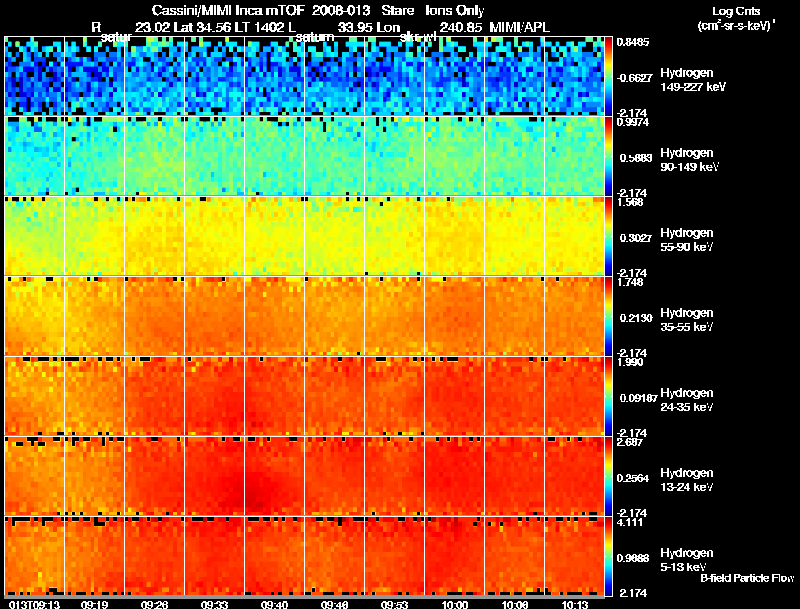Viewport: 800px width, 609px height.
Task: Click the 'Hydrogen 35-55 keV' label
Action: (x=687, y=319)
